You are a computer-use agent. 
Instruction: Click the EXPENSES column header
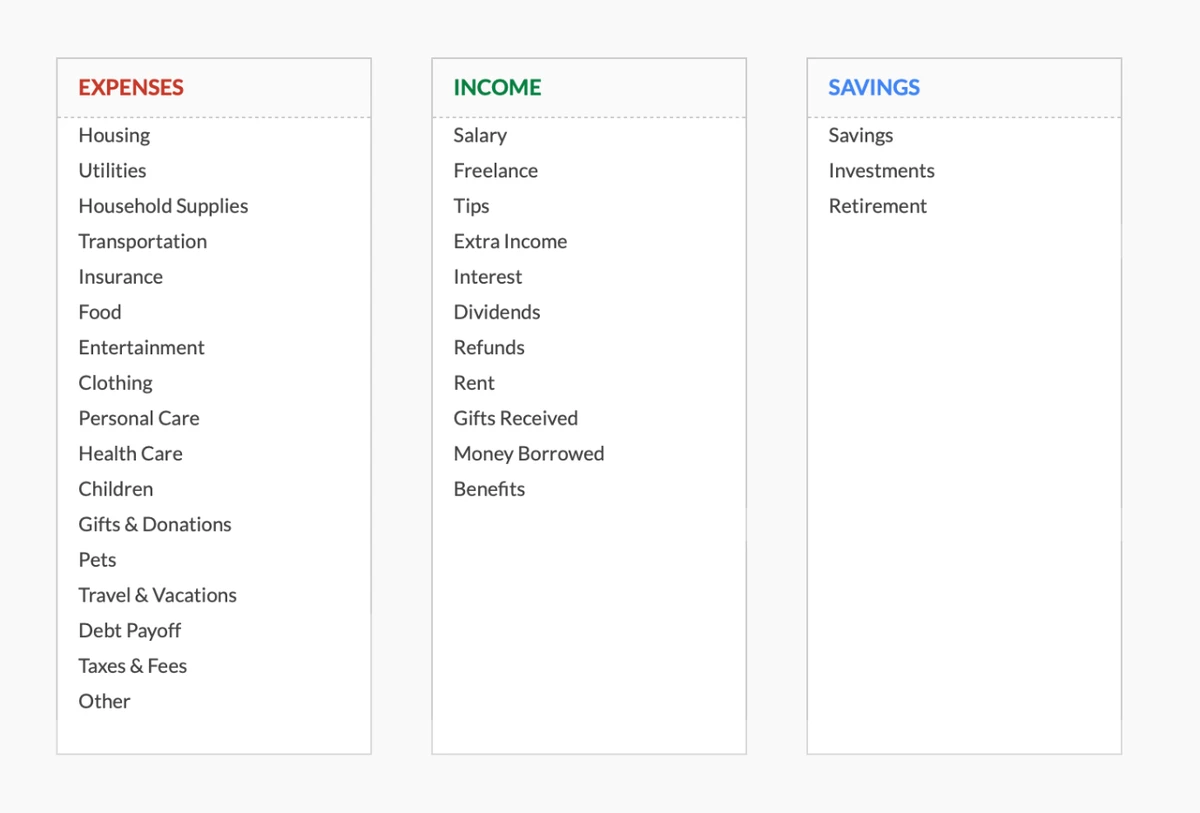click(130, 88)
